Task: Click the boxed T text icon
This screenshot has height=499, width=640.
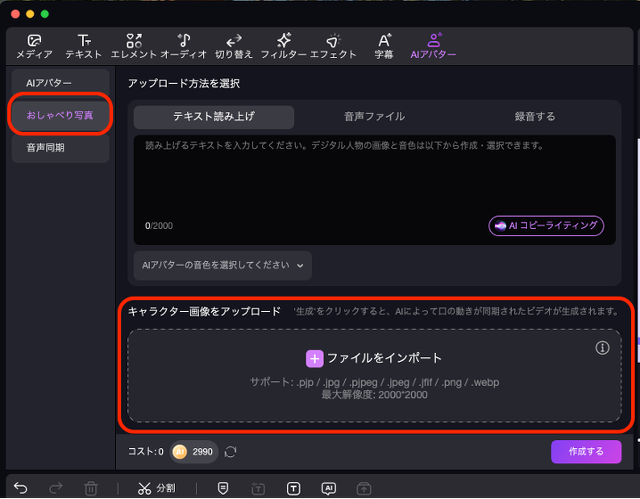Action: point(293,488)
